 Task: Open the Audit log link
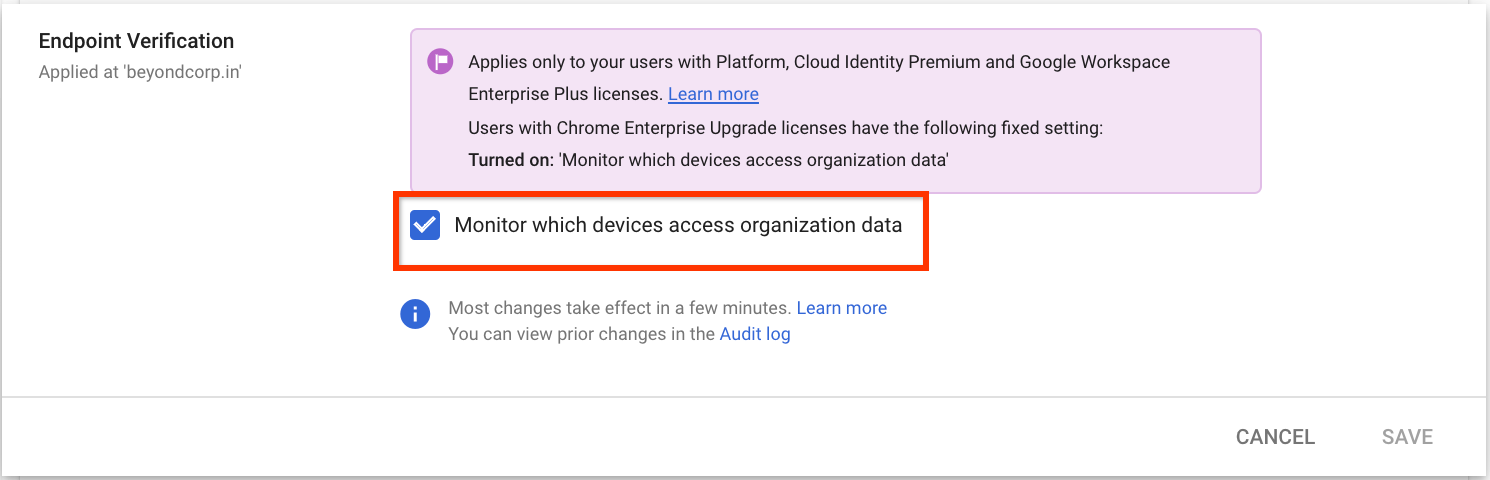click(755, 334)
